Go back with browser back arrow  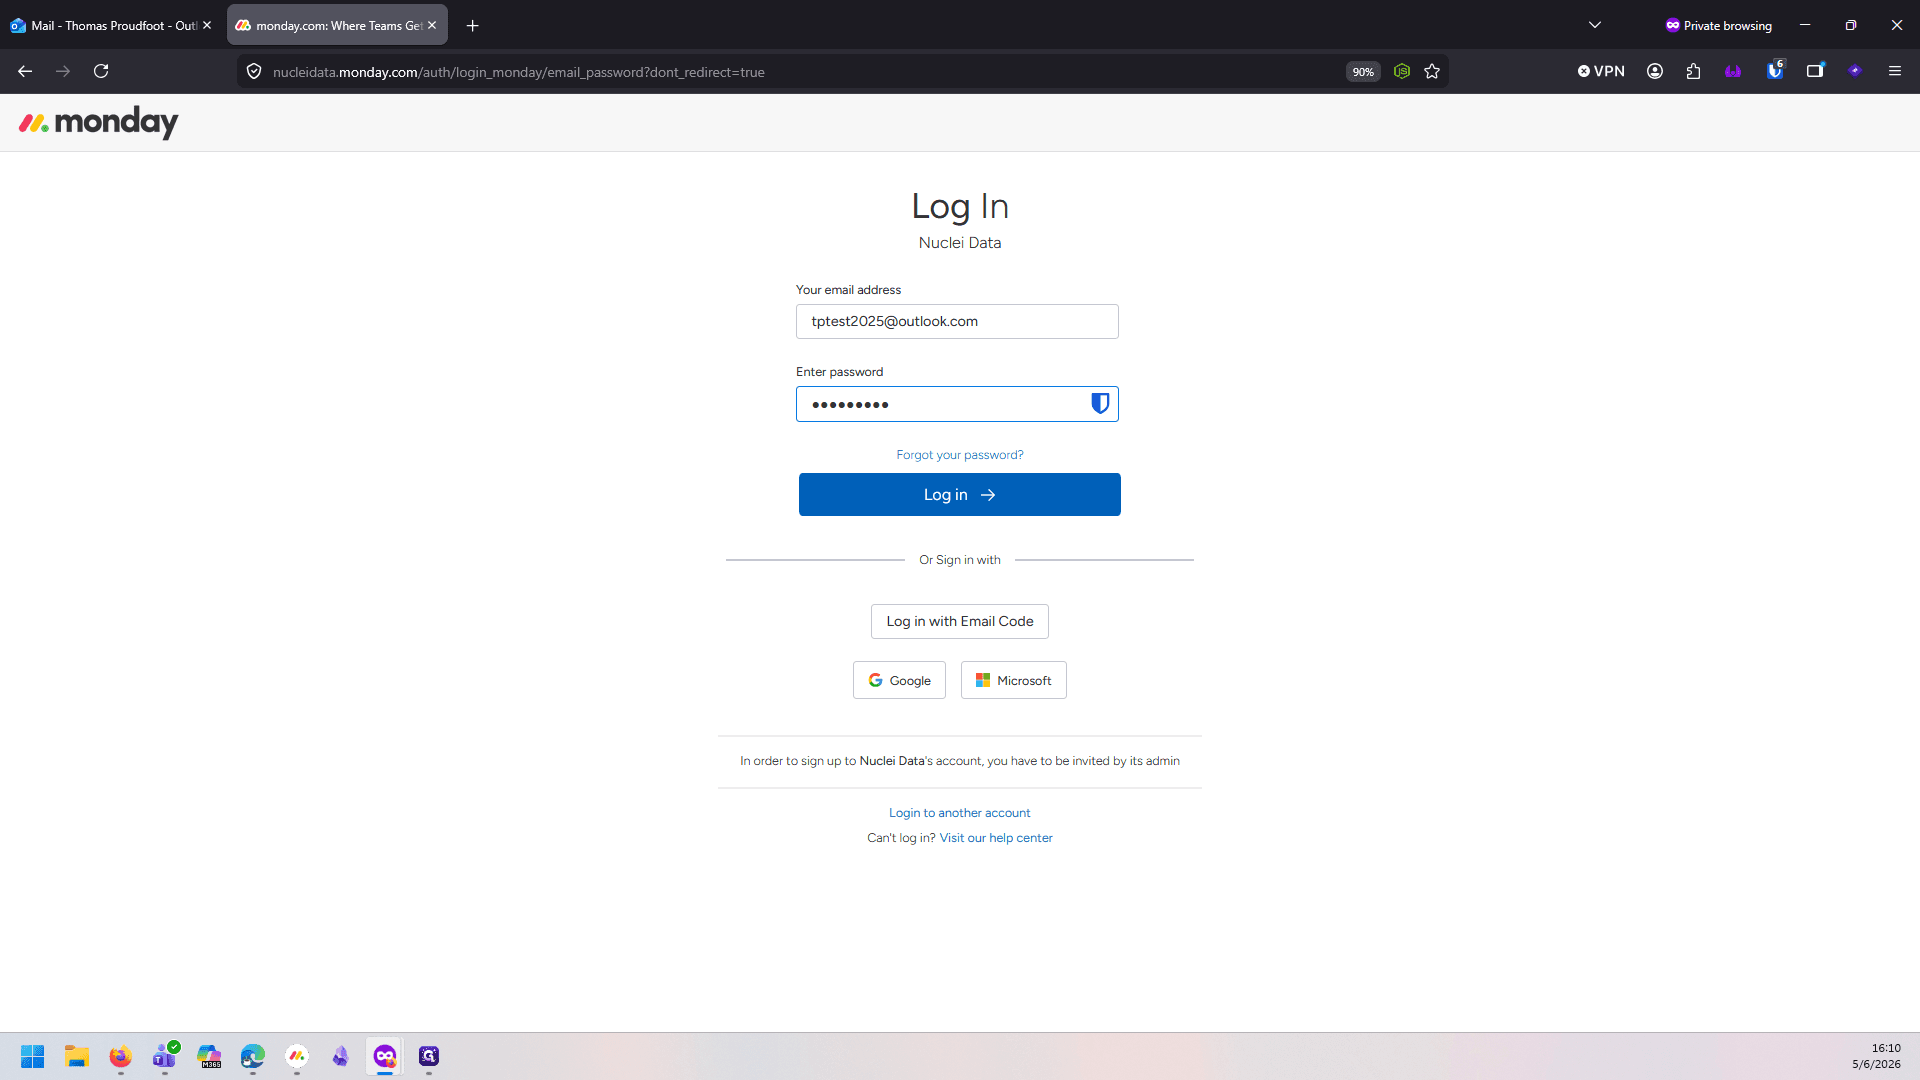[25, 71]
